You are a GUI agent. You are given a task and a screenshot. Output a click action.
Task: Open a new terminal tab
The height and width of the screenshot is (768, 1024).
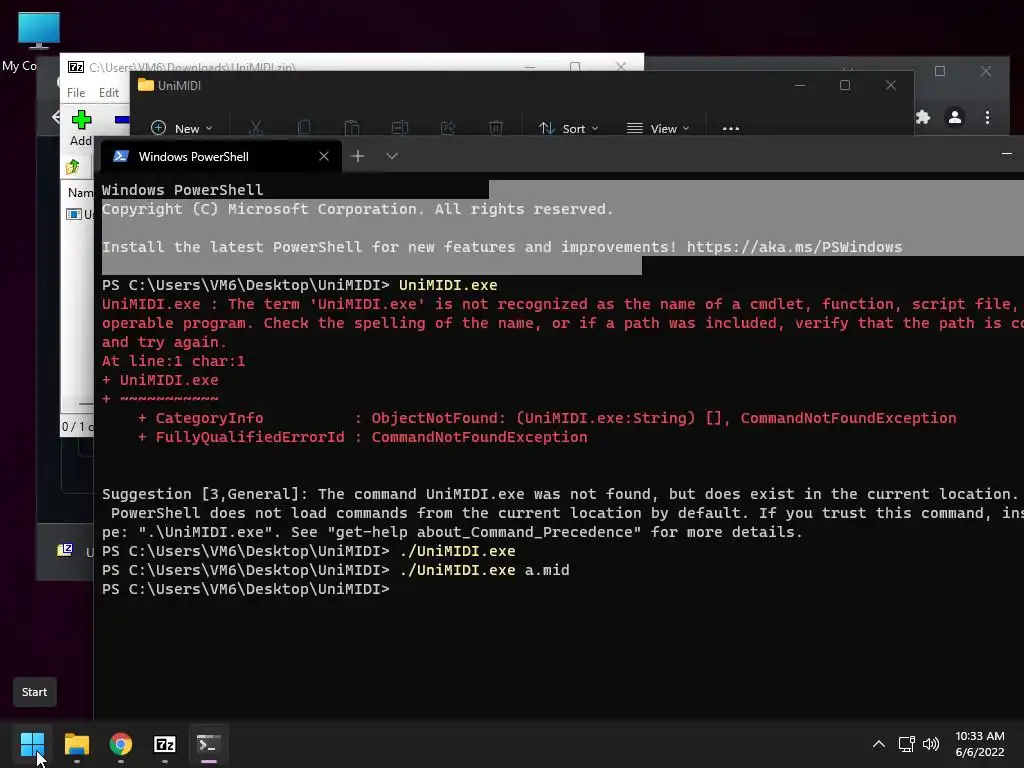[x=358, y=156]
